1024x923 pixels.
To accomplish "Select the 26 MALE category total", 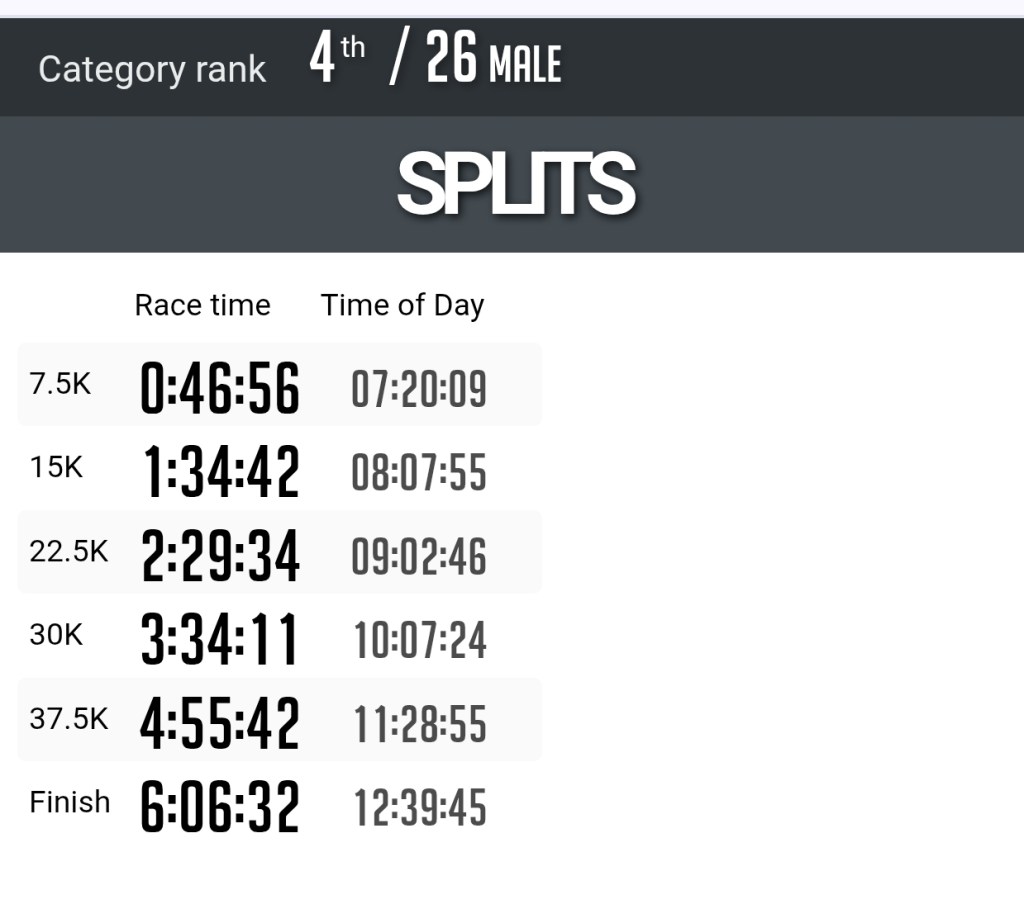I will 493,62.
